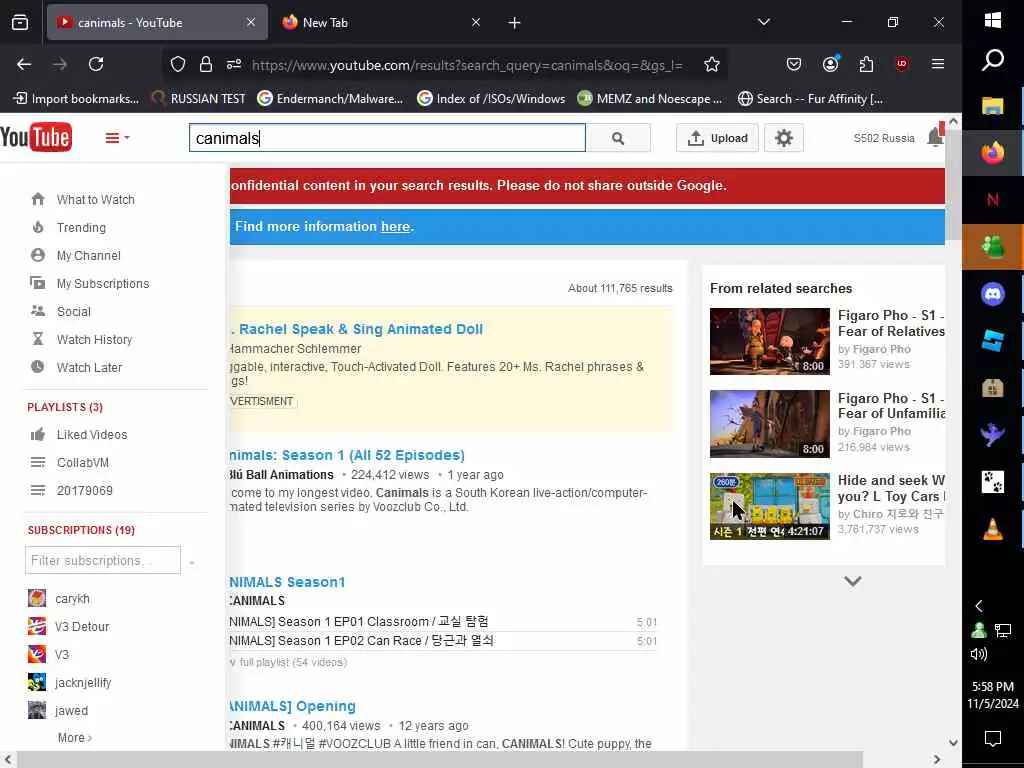Open the Windows Start menu

click(993, 20)
